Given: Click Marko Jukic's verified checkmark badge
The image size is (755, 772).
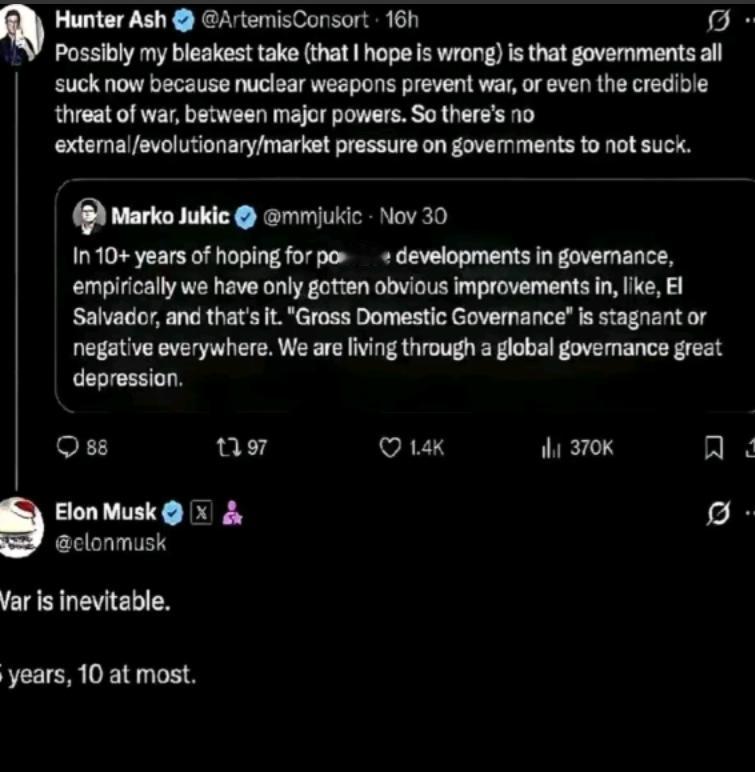Looking at the screenshot, I should tap(246, 216).
